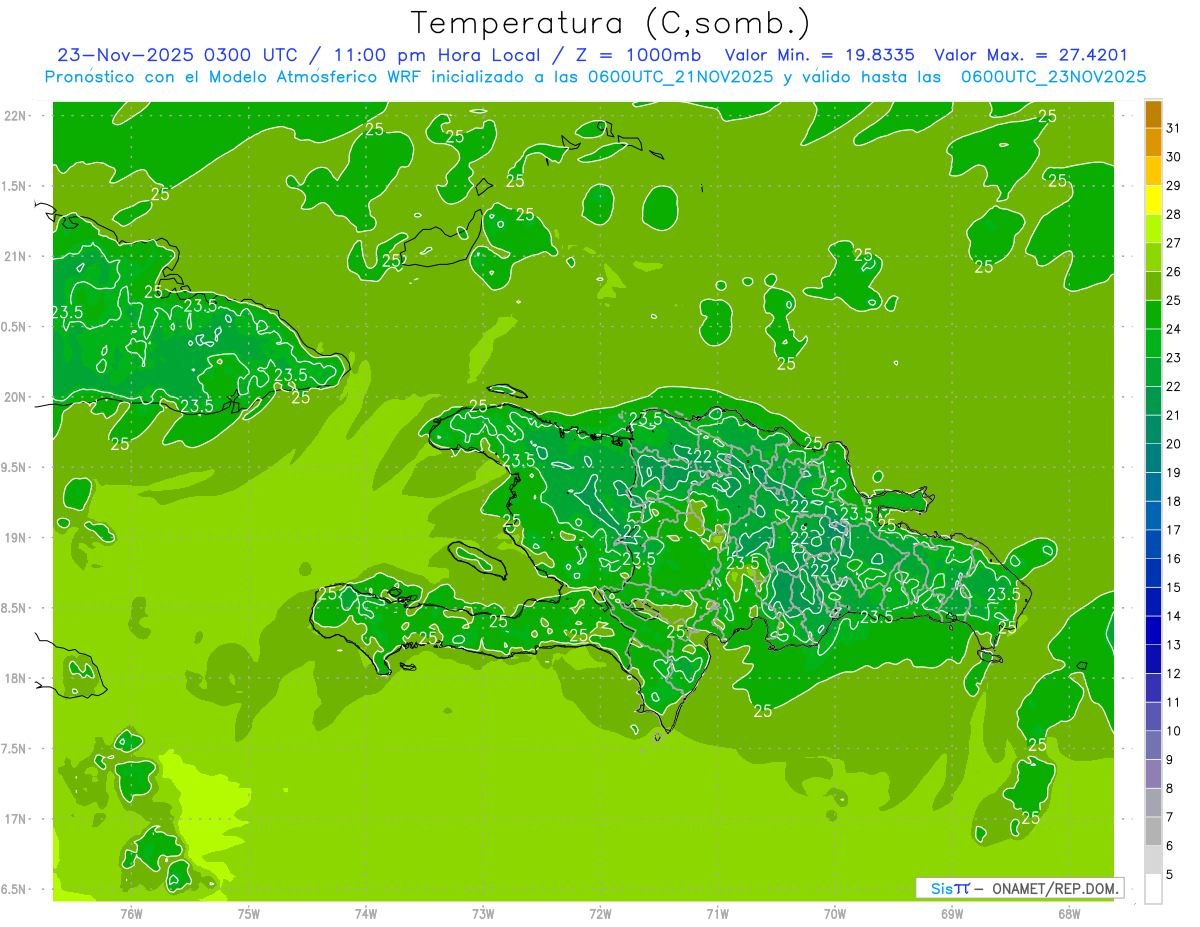This screenshot has height=927, width=1200.
Task: Click the "76W" longitude label
Action: pyautogui.click(x=131, y=913)
